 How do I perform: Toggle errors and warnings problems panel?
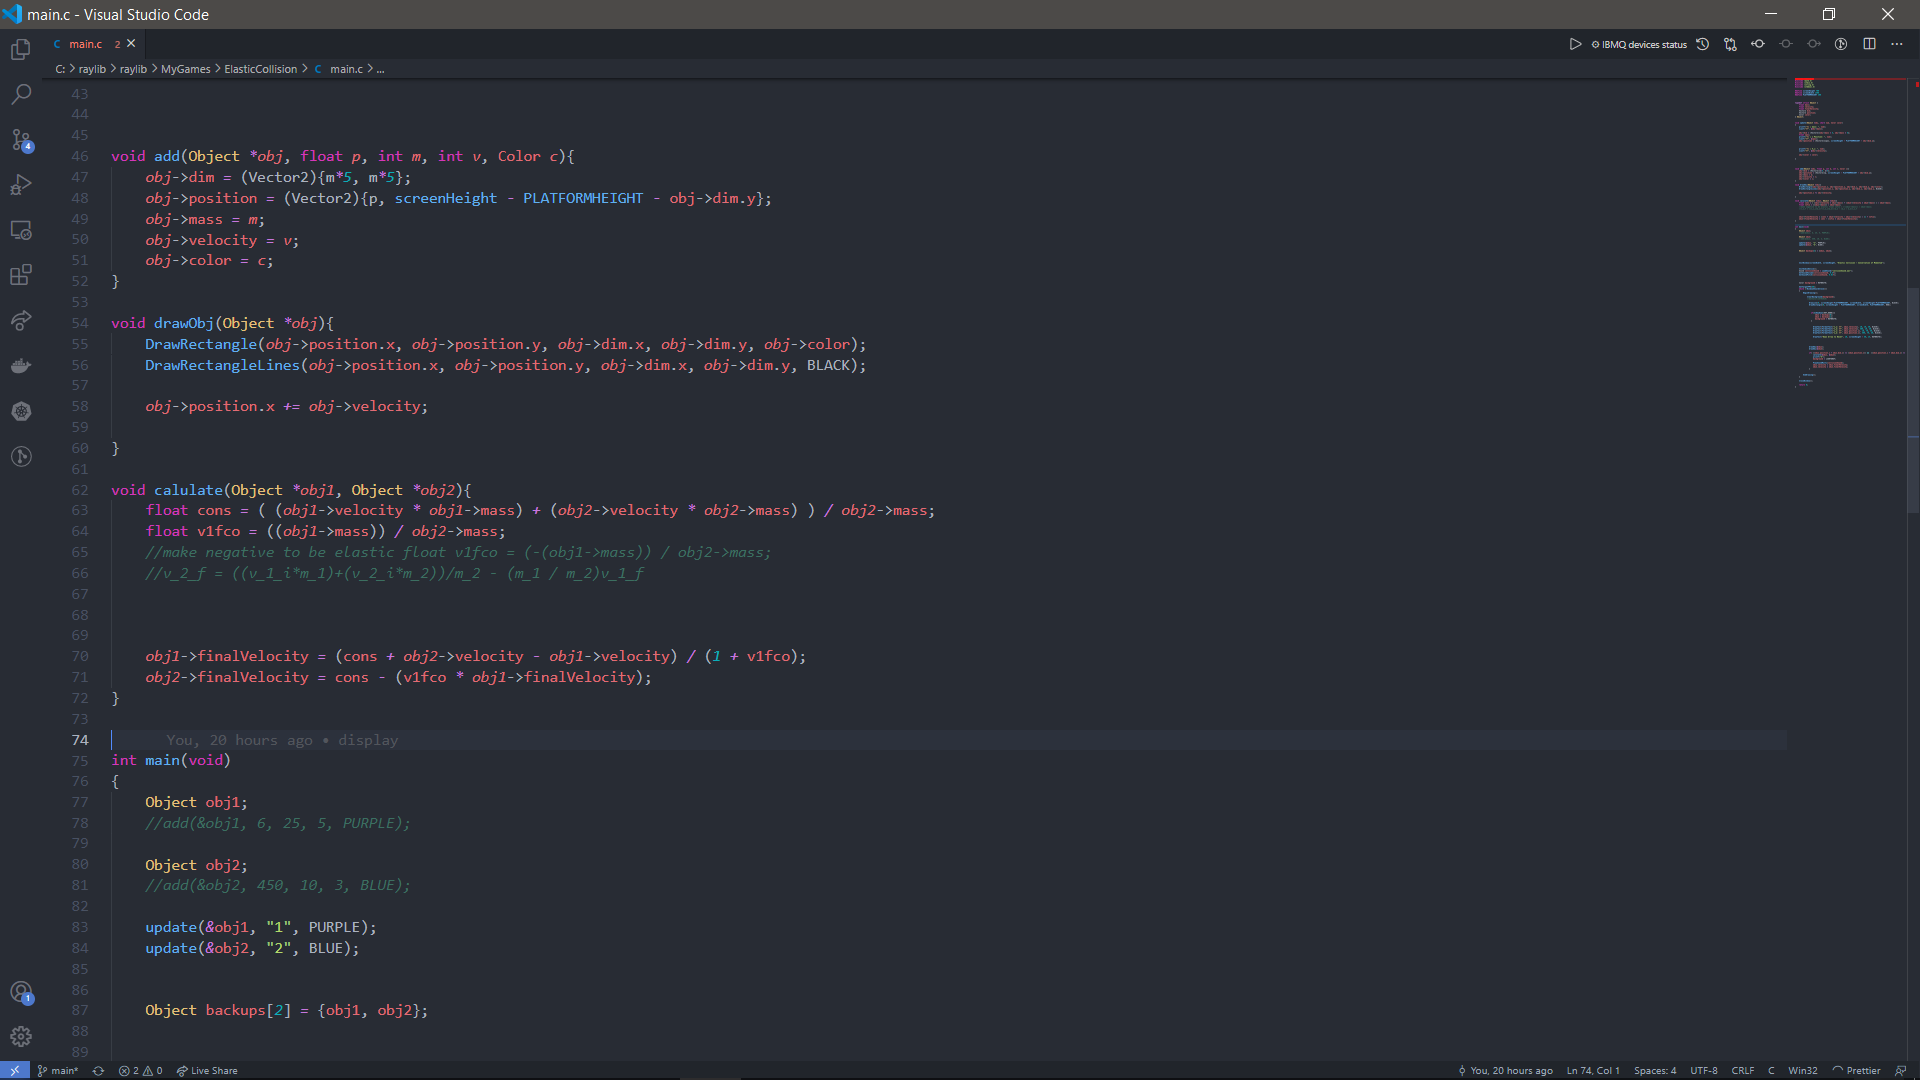pos(140,1070)
